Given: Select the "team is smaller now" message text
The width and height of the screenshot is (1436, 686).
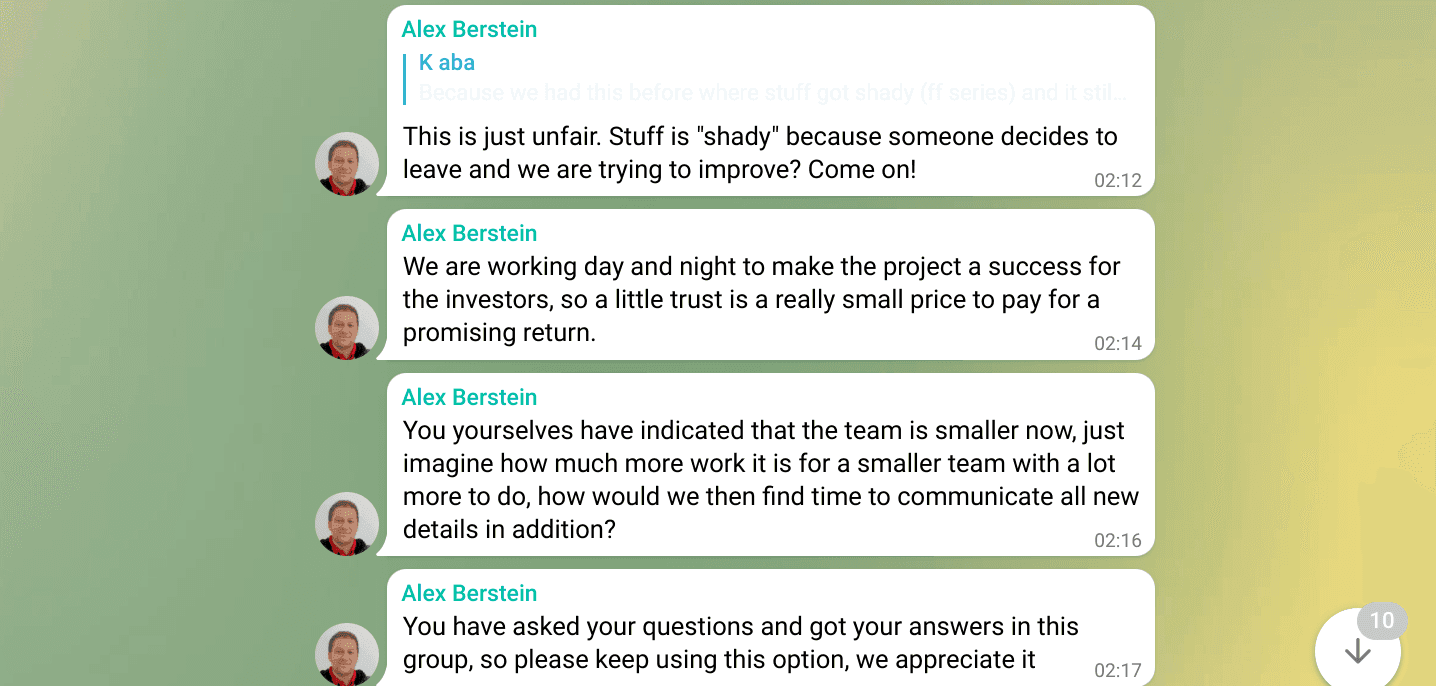Looking at the screenshot, I should pyautogui.click(x=770, y=480).
